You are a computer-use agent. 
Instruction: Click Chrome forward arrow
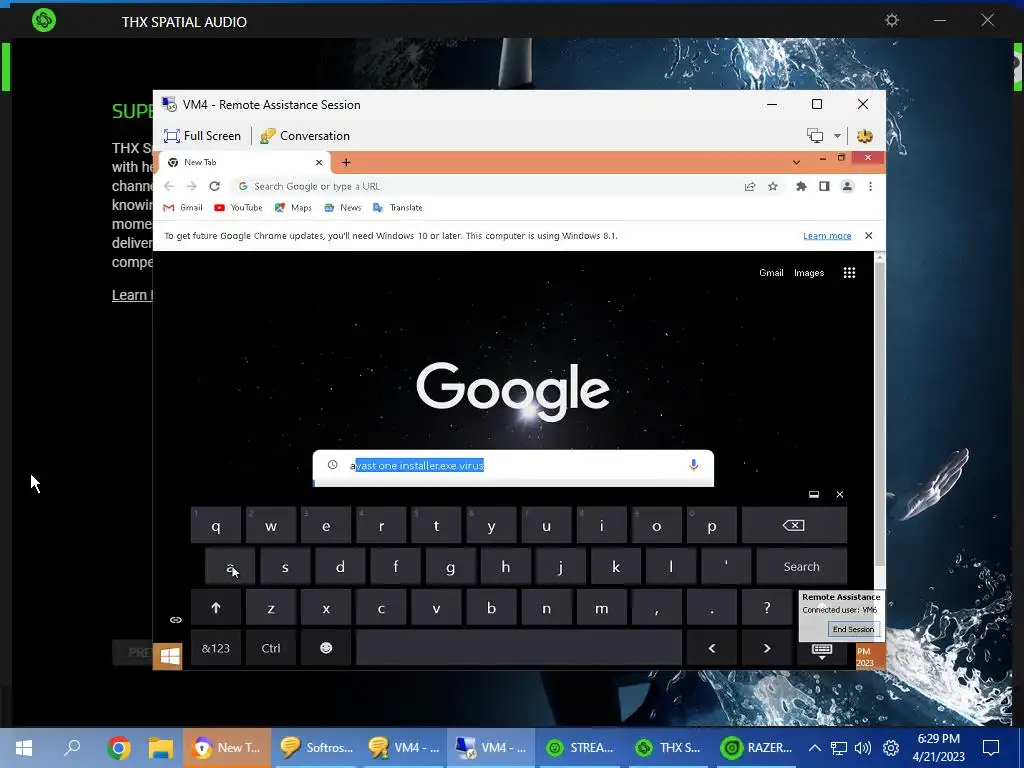[x=191, y=187]
